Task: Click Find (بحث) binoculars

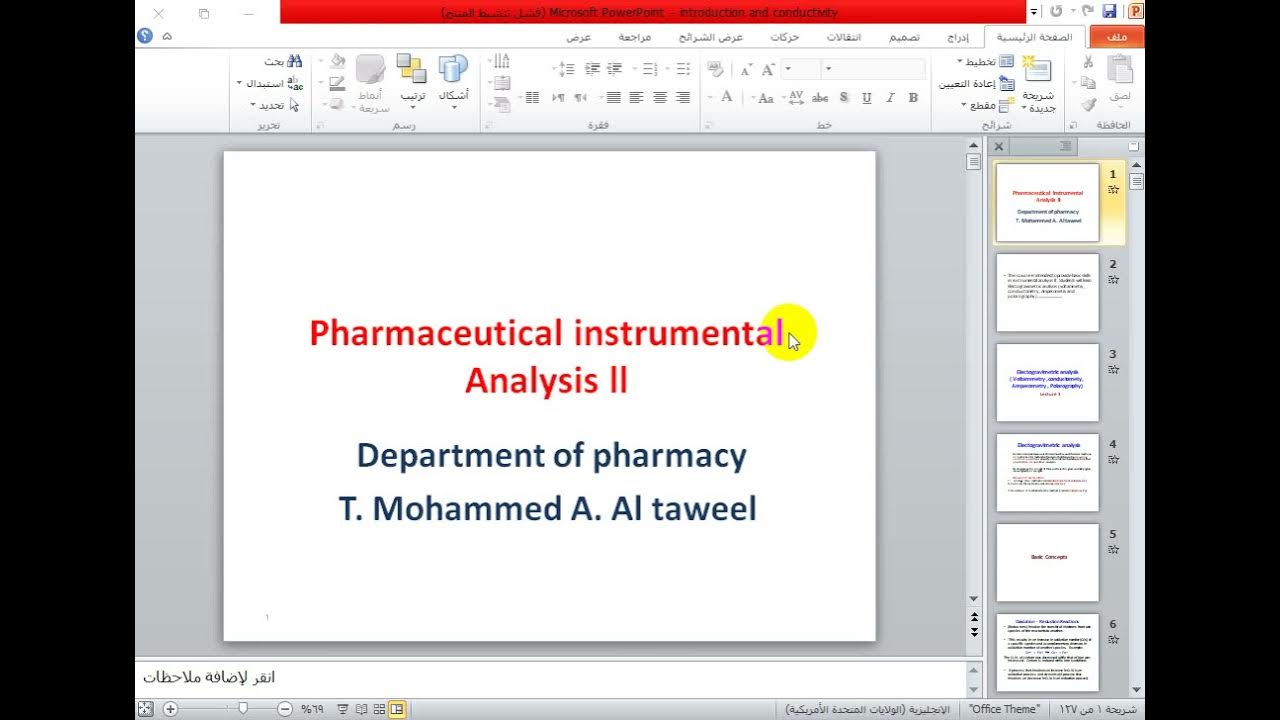Action: click(x=283, y=62)
